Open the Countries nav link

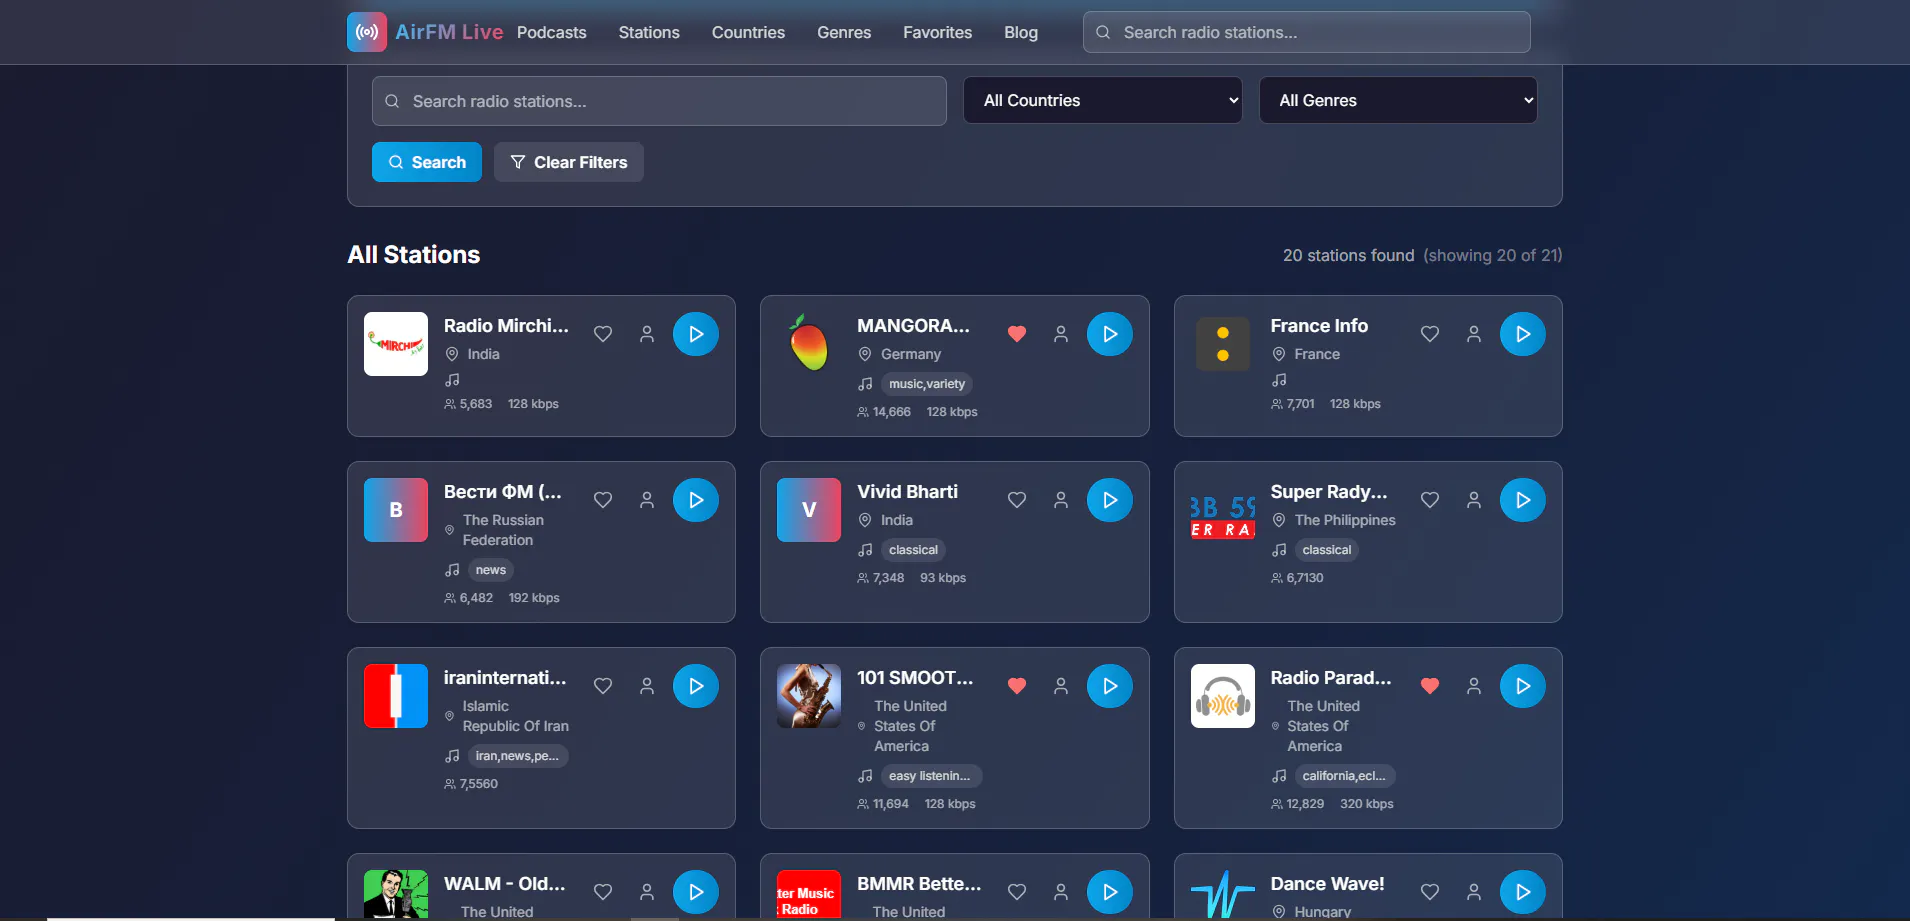[748, 32]
